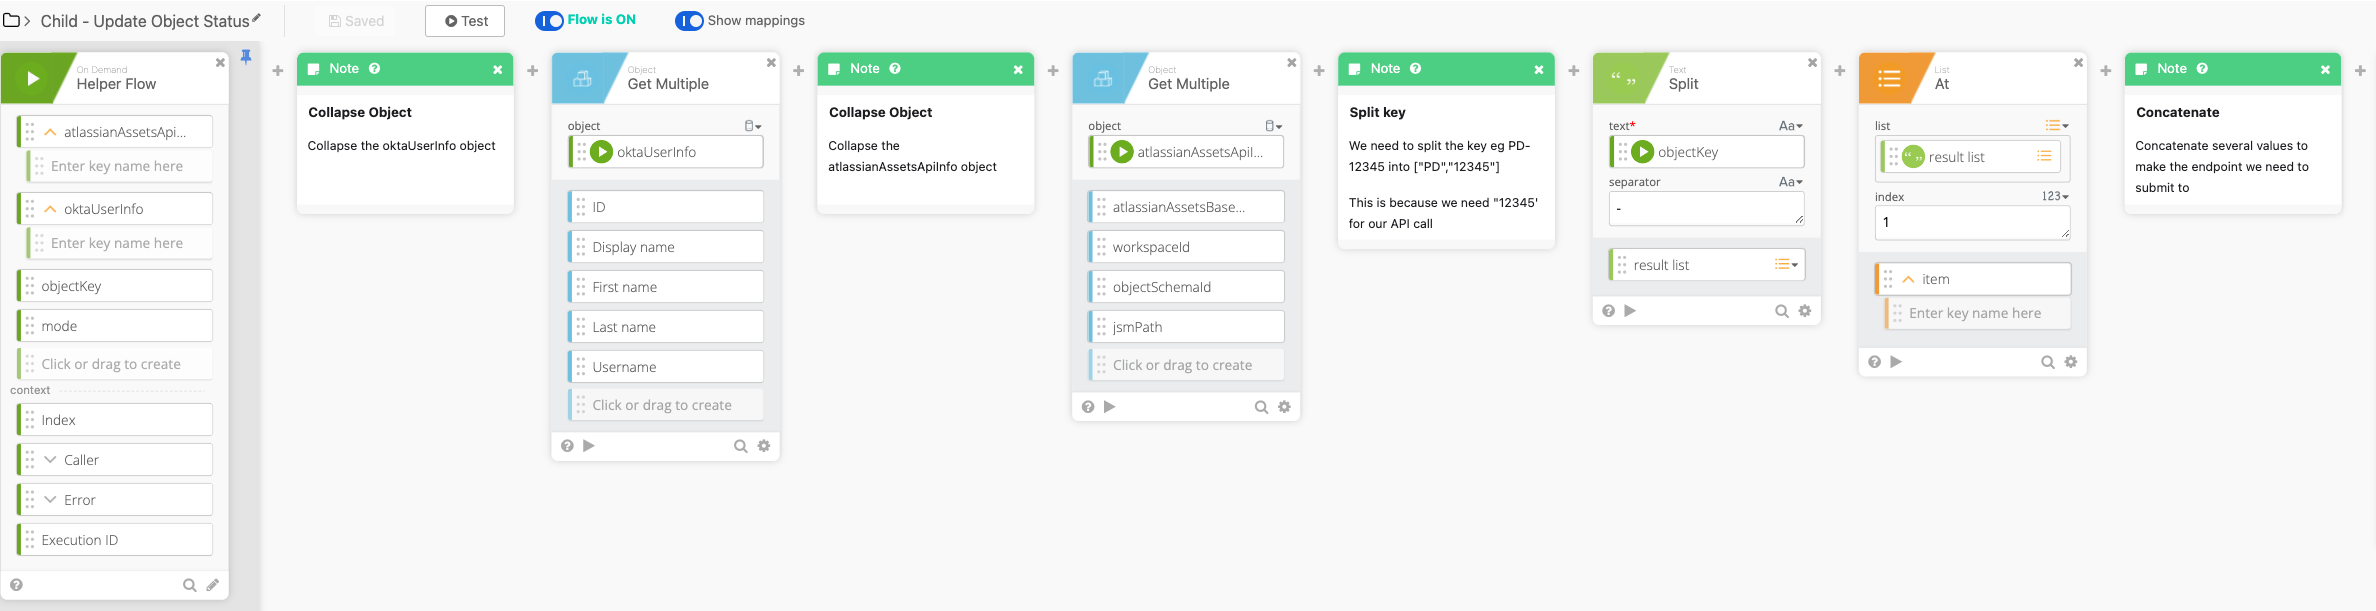Screen dimensions: 2376x611
Task: Click the folder icon in the breadcrumb
Action: pyautogui.click(x=12, y=20)
